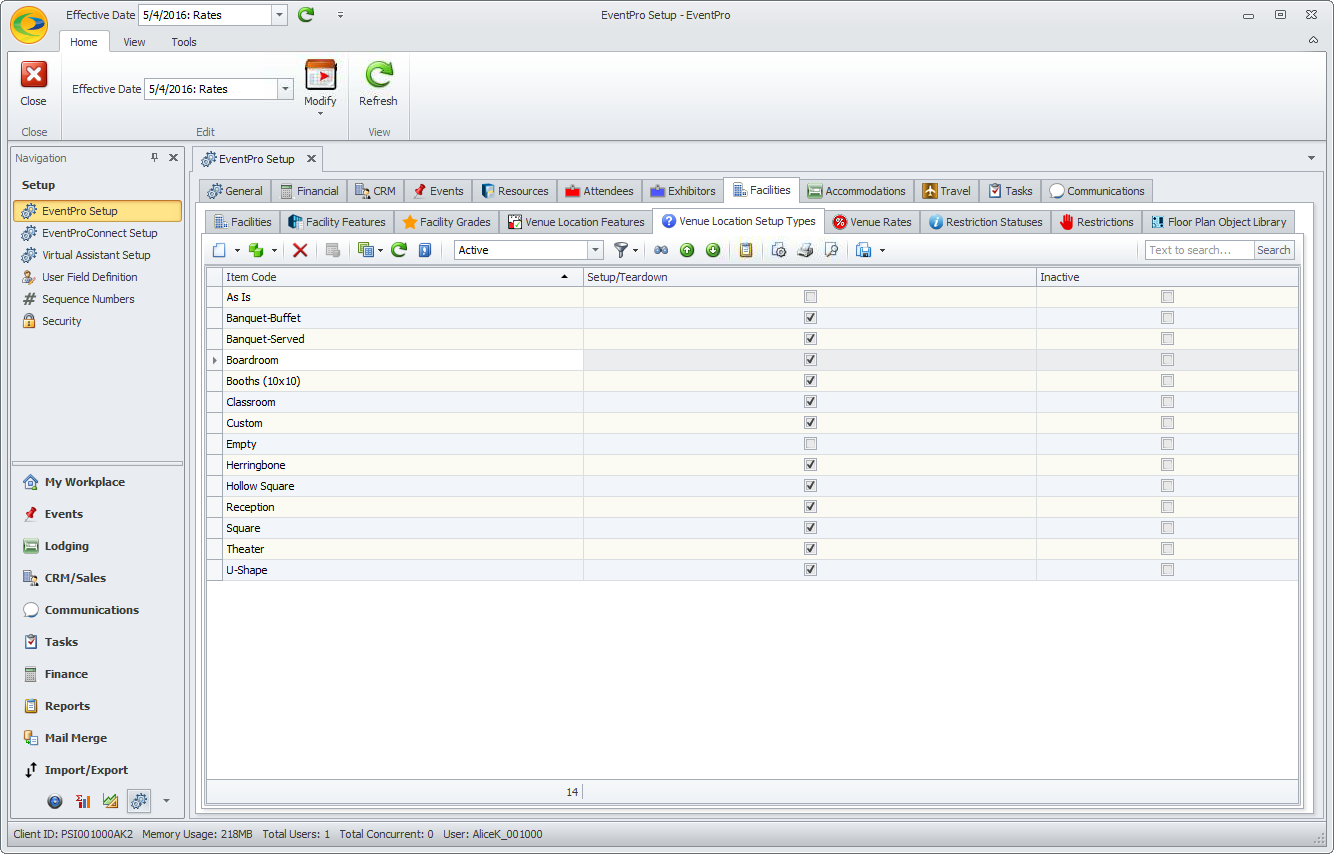Check Inactive for Custom row

1167,423
